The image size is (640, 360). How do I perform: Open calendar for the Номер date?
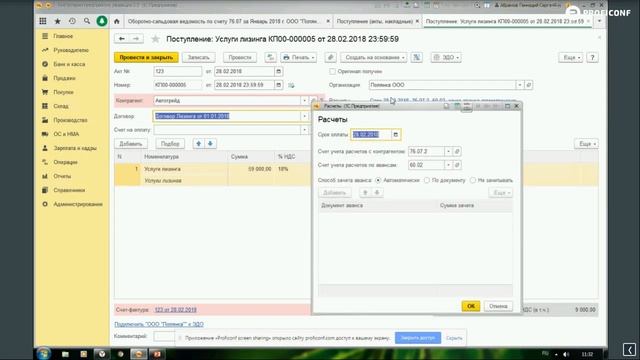[278, 85]
